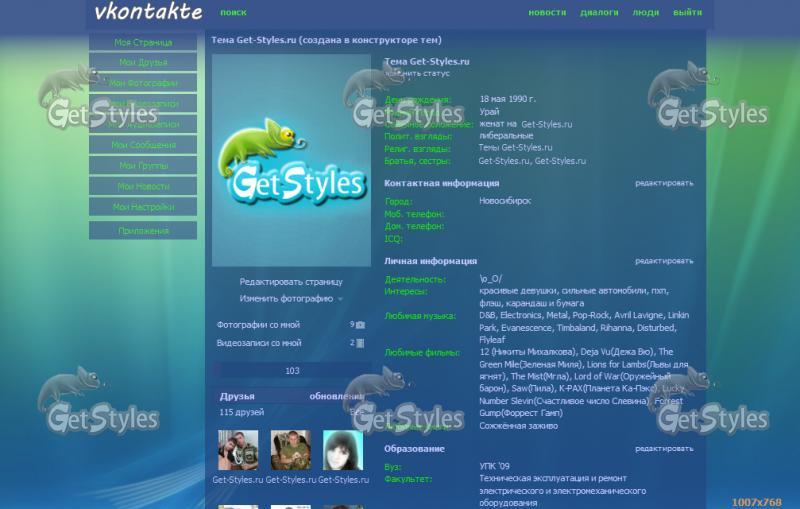Open the camera icon beside Фотографии со мной
The image size is (800, 509).
[360, 325]
